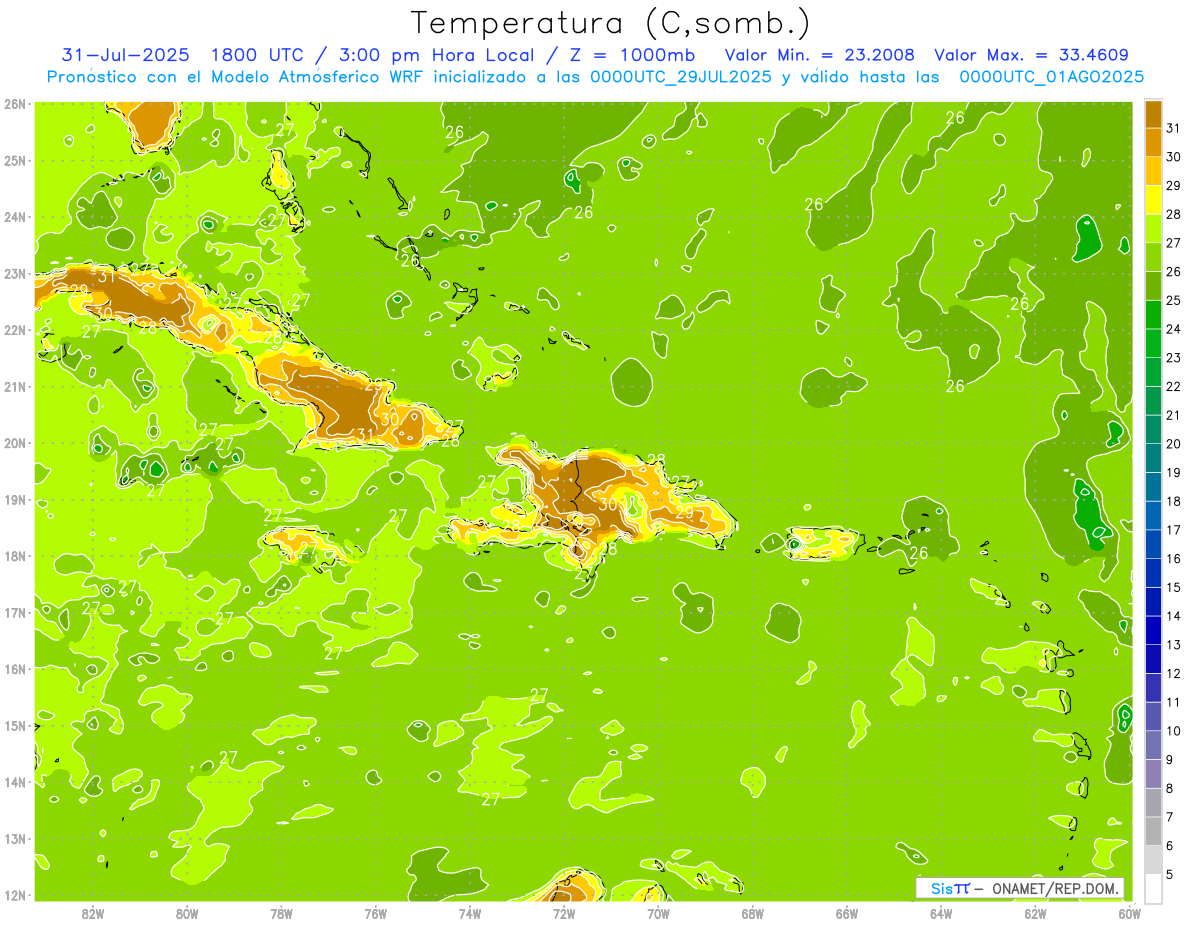Click latitude axis label '26N'
Image resolution: width=1200 pixels, height=927 pixels.
pos(15,104)
